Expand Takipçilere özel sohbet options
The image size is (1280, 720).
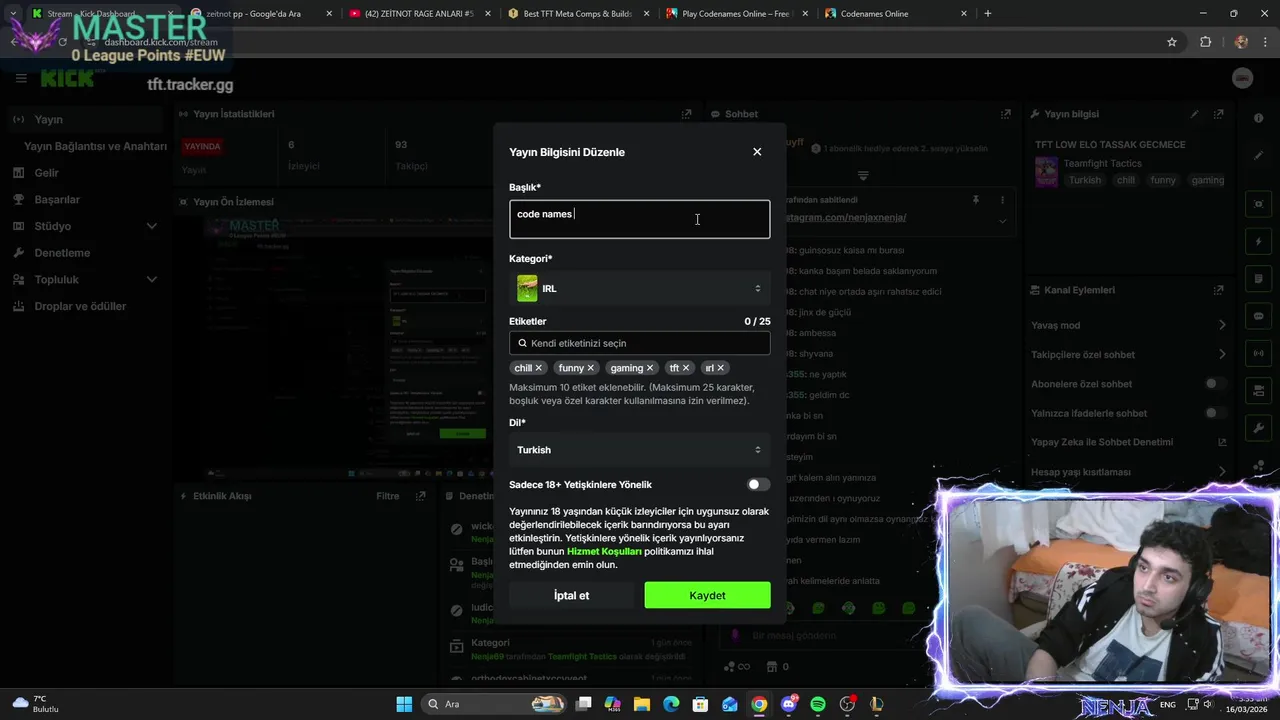pos(1222,354)
